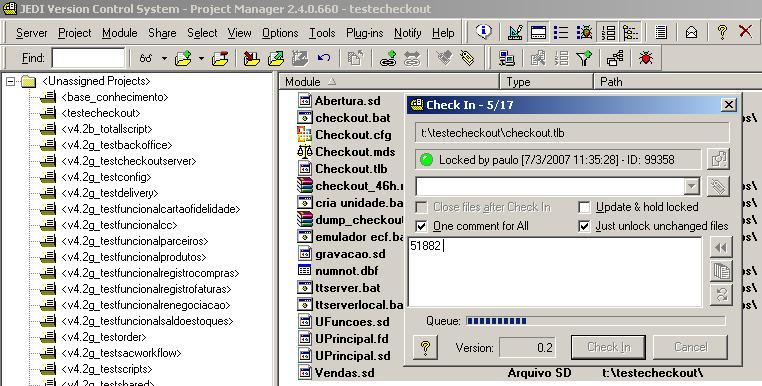Image resolution: width=762 pixels, height=386 pixels.
Task: Select the <testecheckout> project in the tree
Action: click(x=101, y=113)
